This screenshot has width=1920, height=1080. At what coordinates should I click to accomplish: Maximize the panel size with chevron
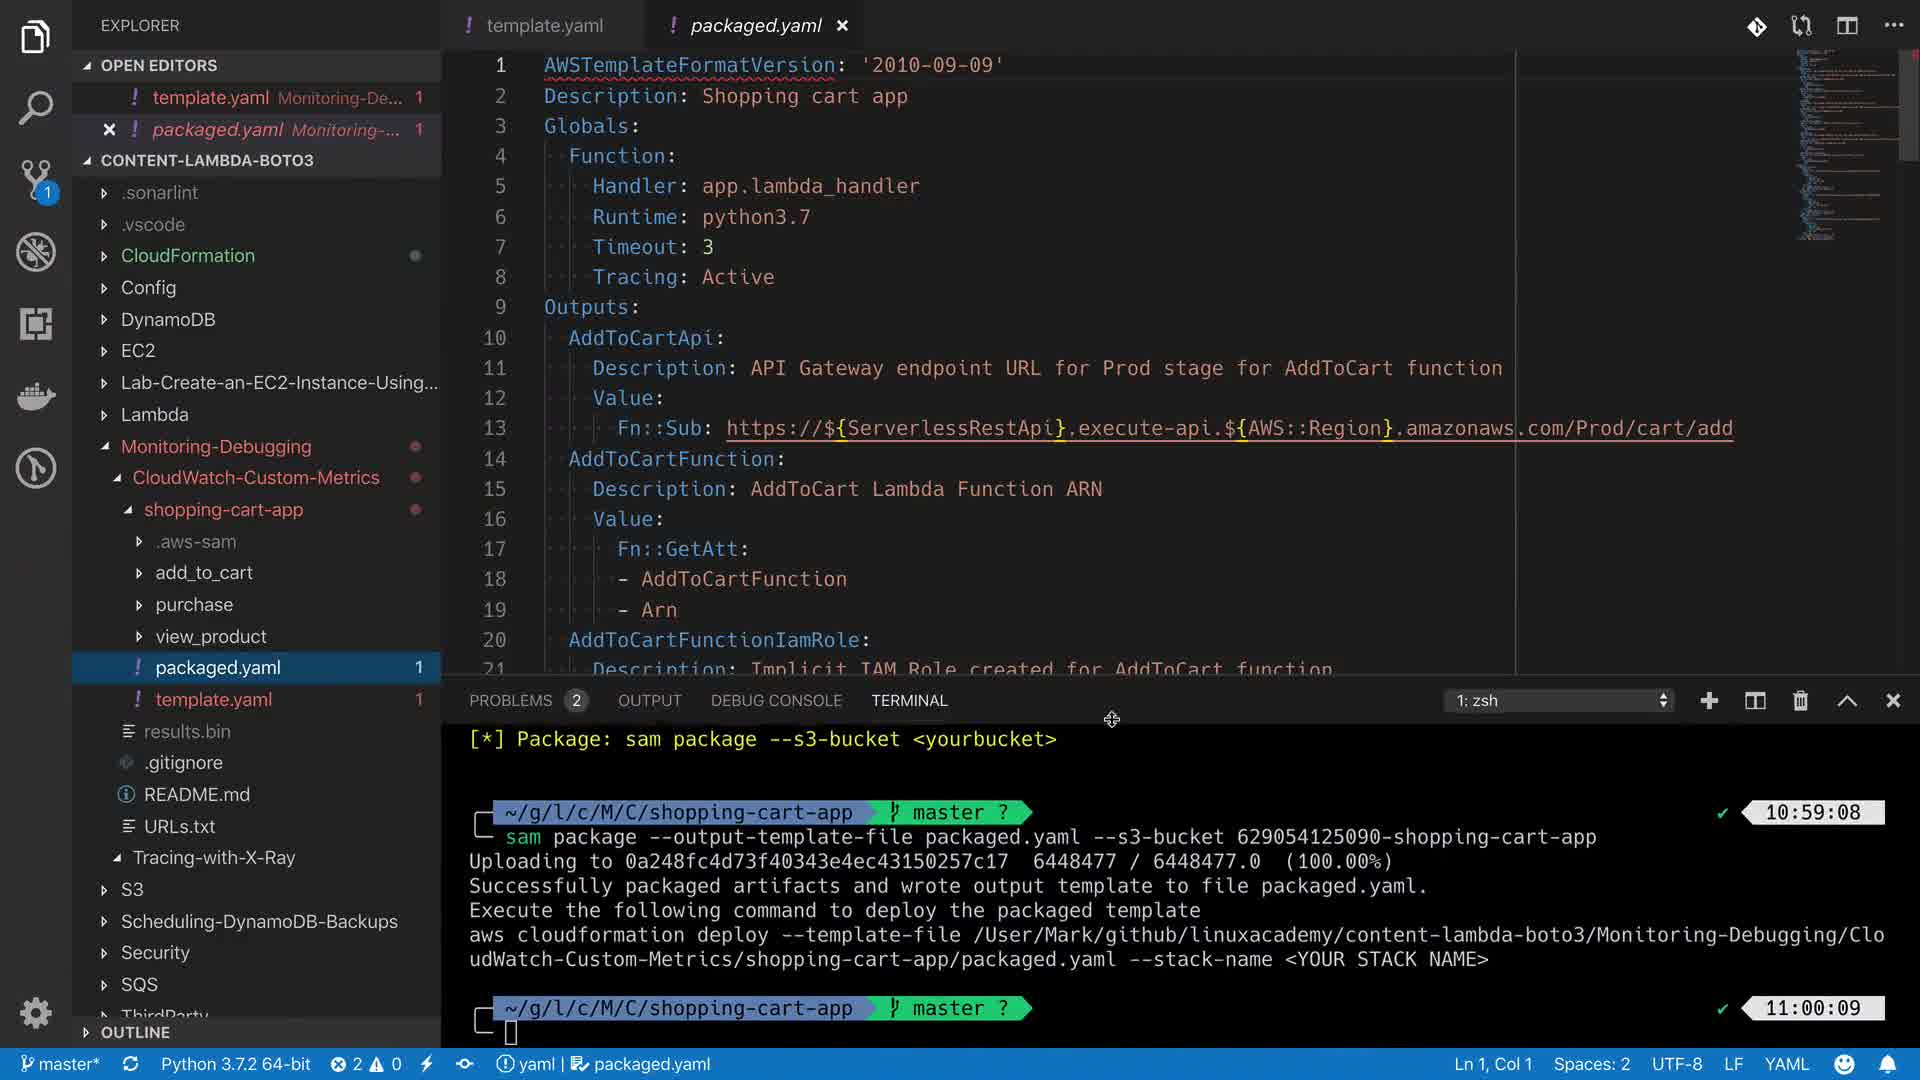point(1847,701)
